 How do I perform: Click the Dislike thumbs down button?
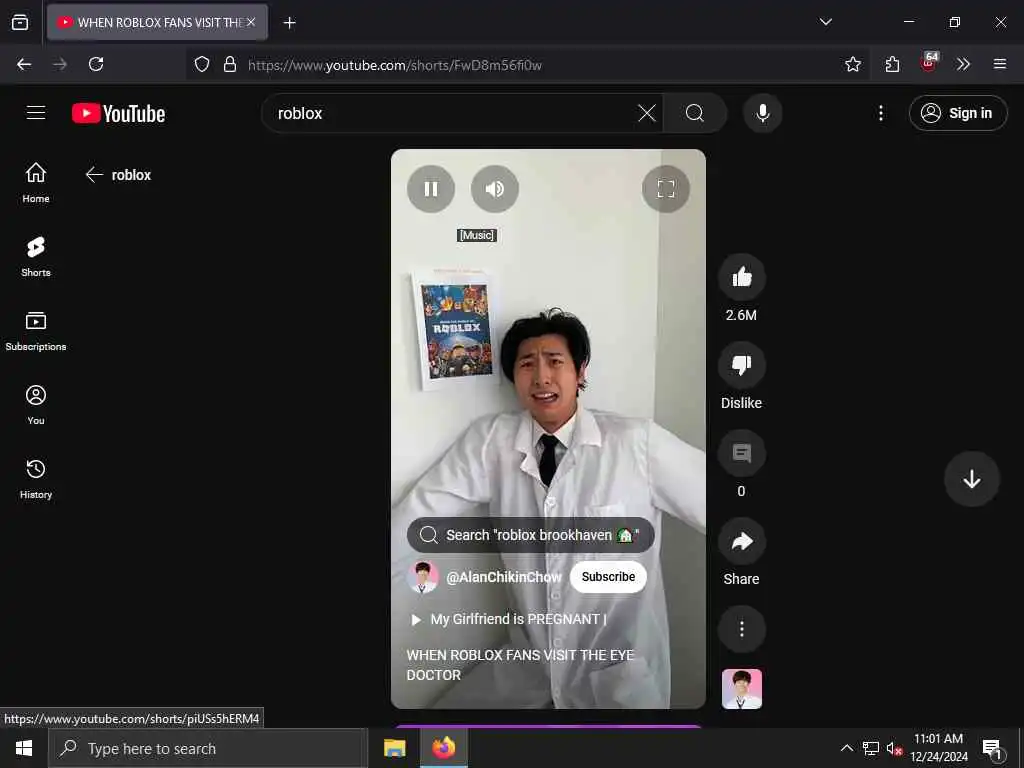pos(741,365)
